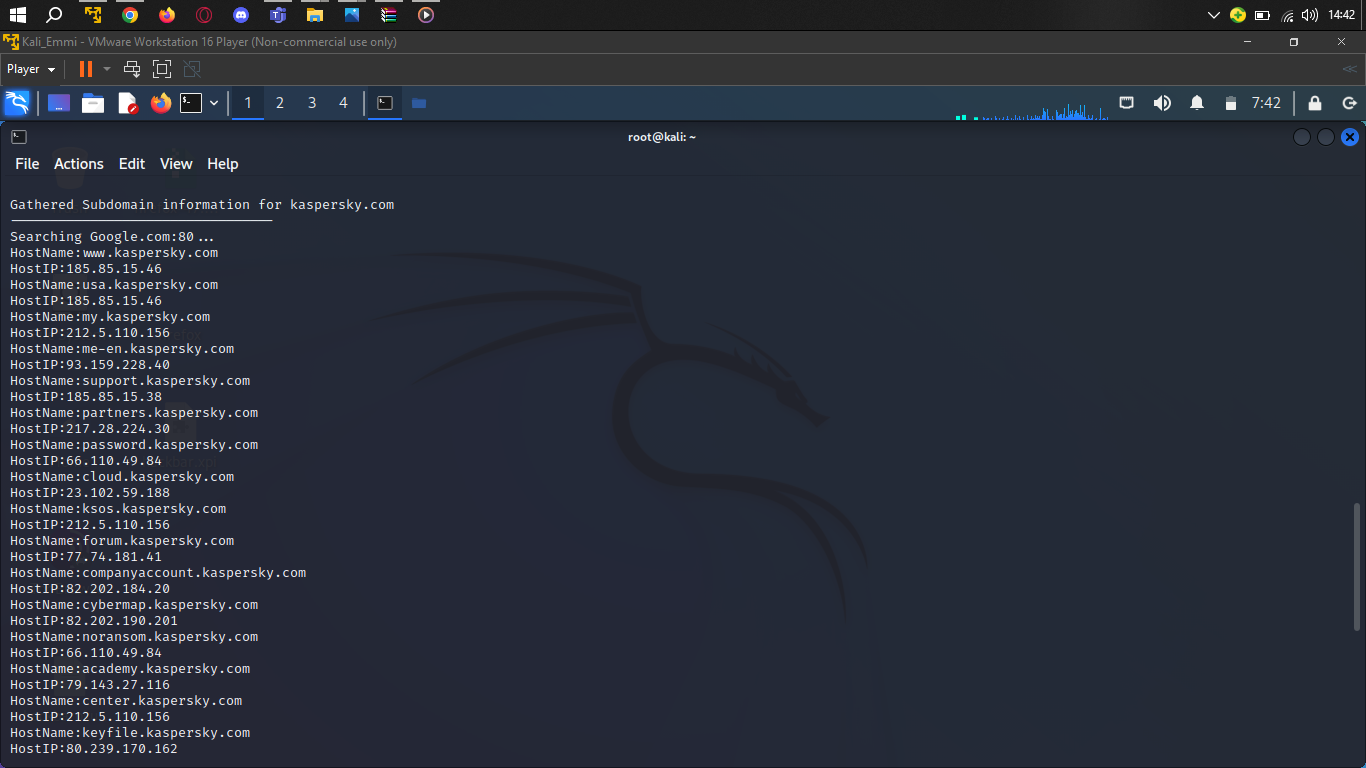The image size is (1366, 768).
Task: Click the Kali power manager battery icon
Action: (1231, 103)
